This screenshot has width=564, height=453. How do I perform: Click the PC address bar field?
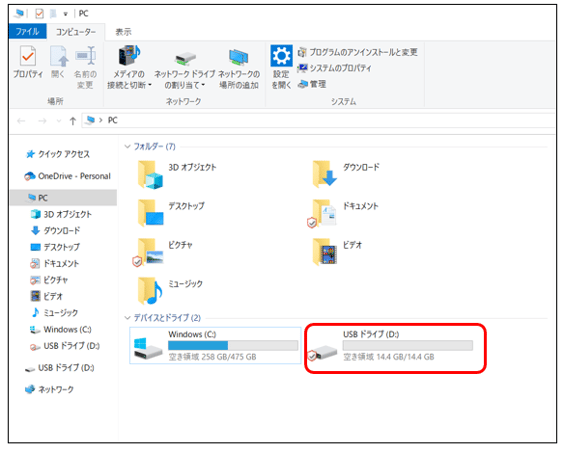pos(318,120)
